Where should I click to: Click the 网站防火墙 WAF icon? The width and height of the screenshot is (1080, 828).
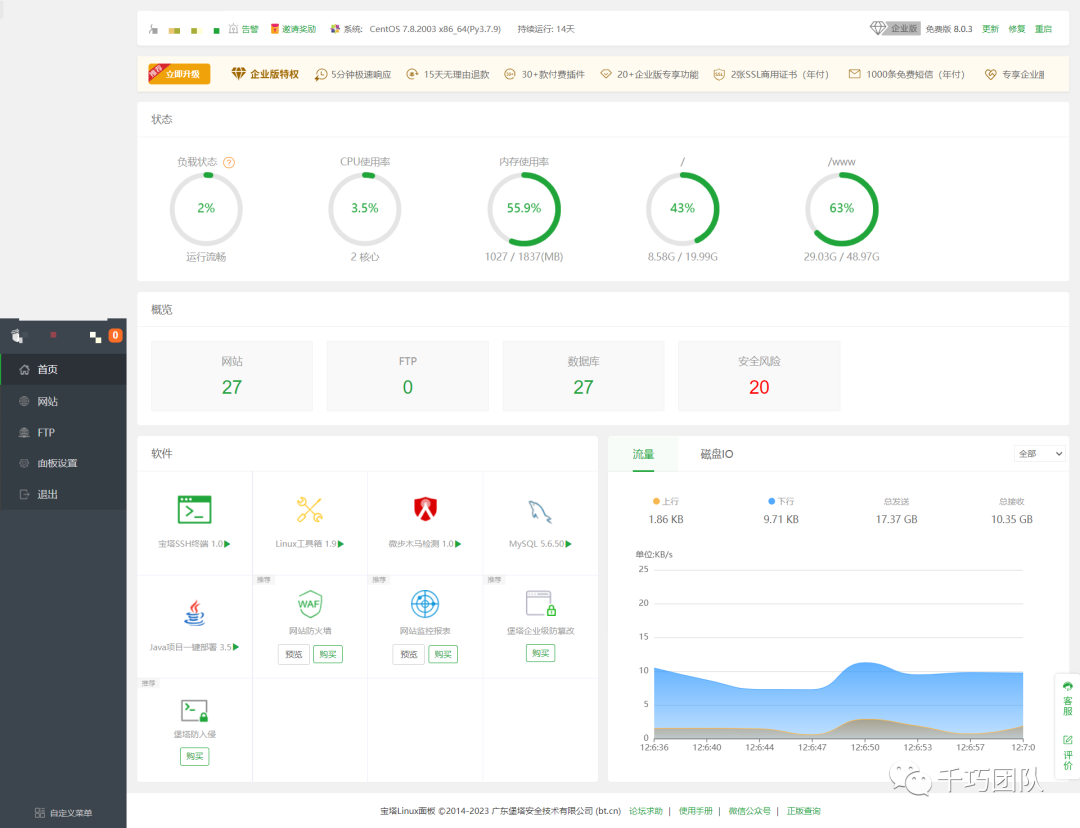[309, 604]
